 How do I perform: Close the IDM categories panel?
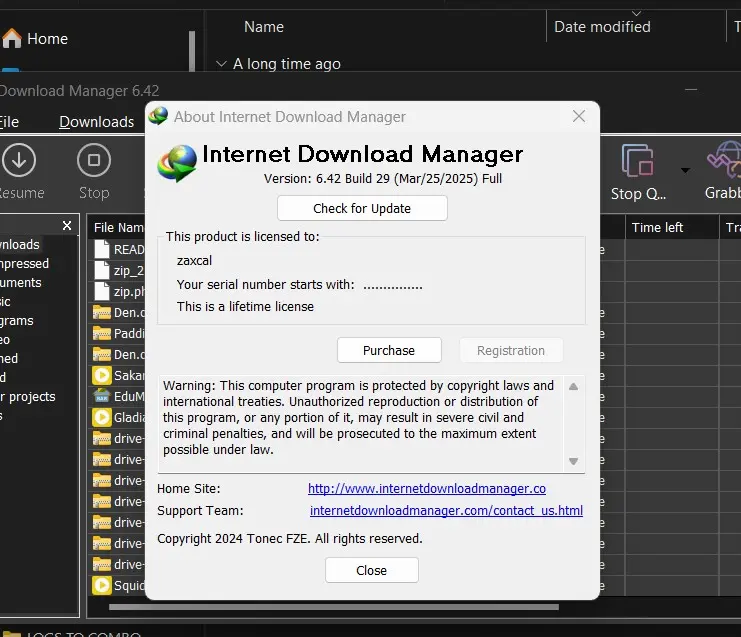coord(67,226)
